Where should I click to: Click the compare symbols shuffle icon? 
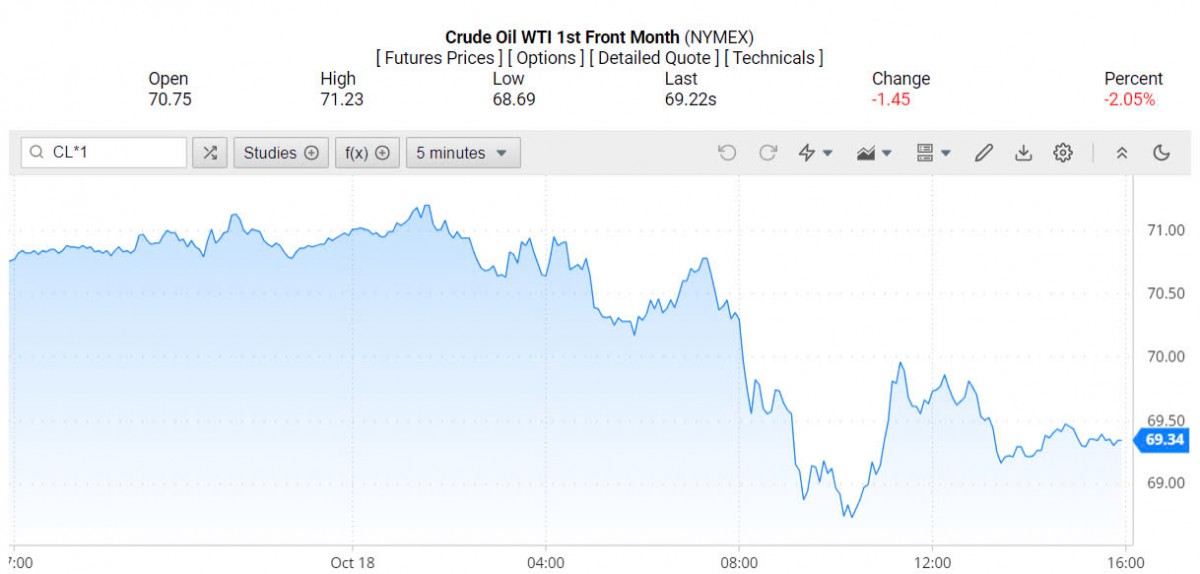click(209, 153)
